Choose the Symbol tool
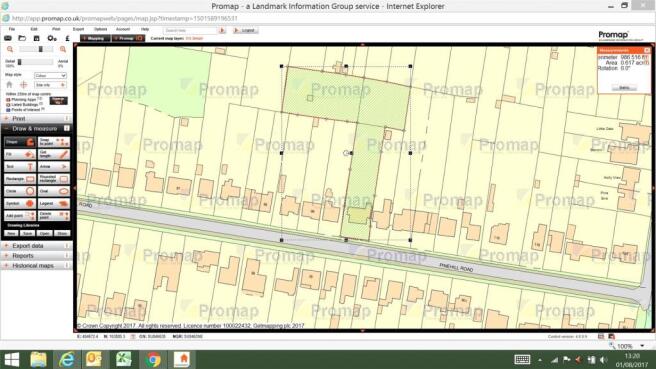The height and width of the screenshot is (369, 656). [x=20, y=203]
